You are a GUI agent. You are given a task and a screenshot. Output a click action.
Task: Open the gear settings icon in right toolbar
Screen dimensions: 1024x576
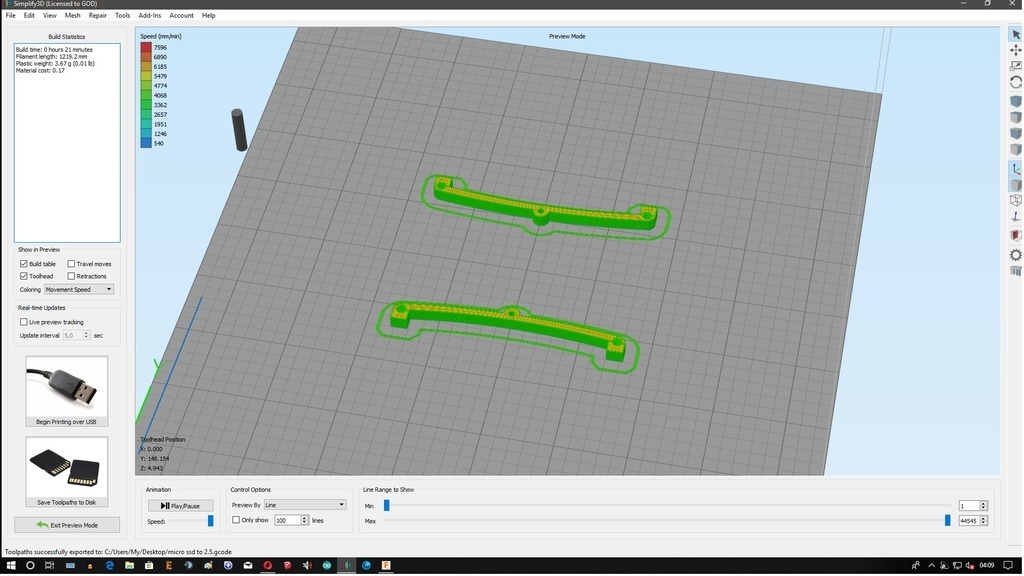1016,255
